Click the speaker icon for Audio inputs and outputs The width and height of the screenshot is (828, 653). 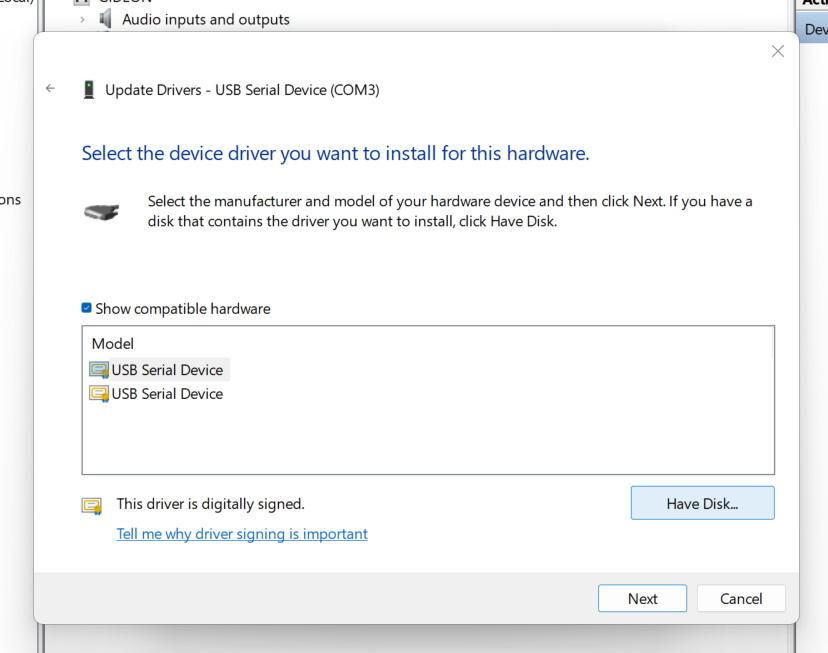click(106, 19)
